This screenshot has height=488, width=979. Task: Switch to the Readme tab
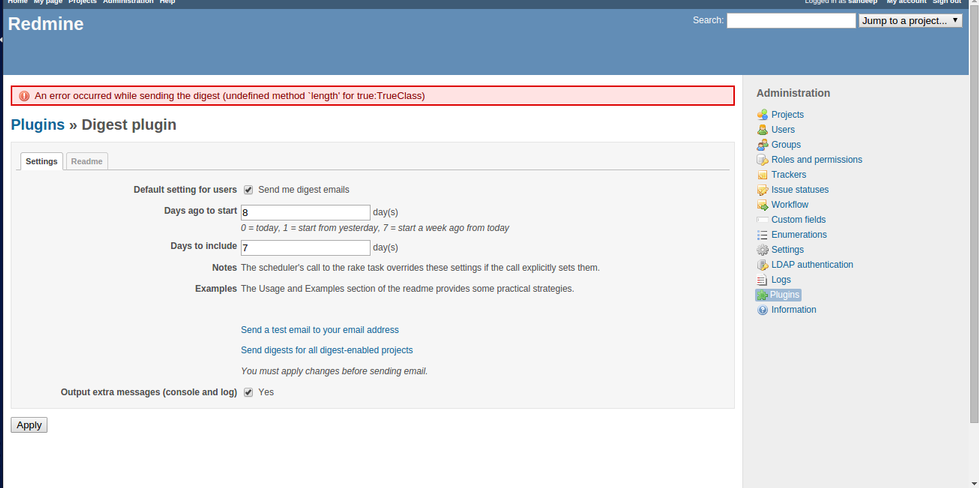tap(87, 161)
